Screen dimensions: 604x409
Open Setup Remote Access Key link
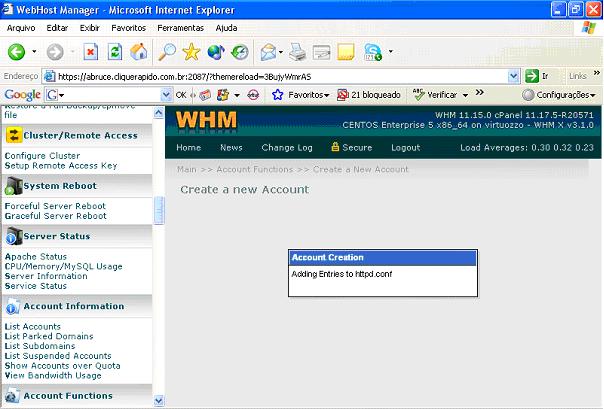point(61,166)
